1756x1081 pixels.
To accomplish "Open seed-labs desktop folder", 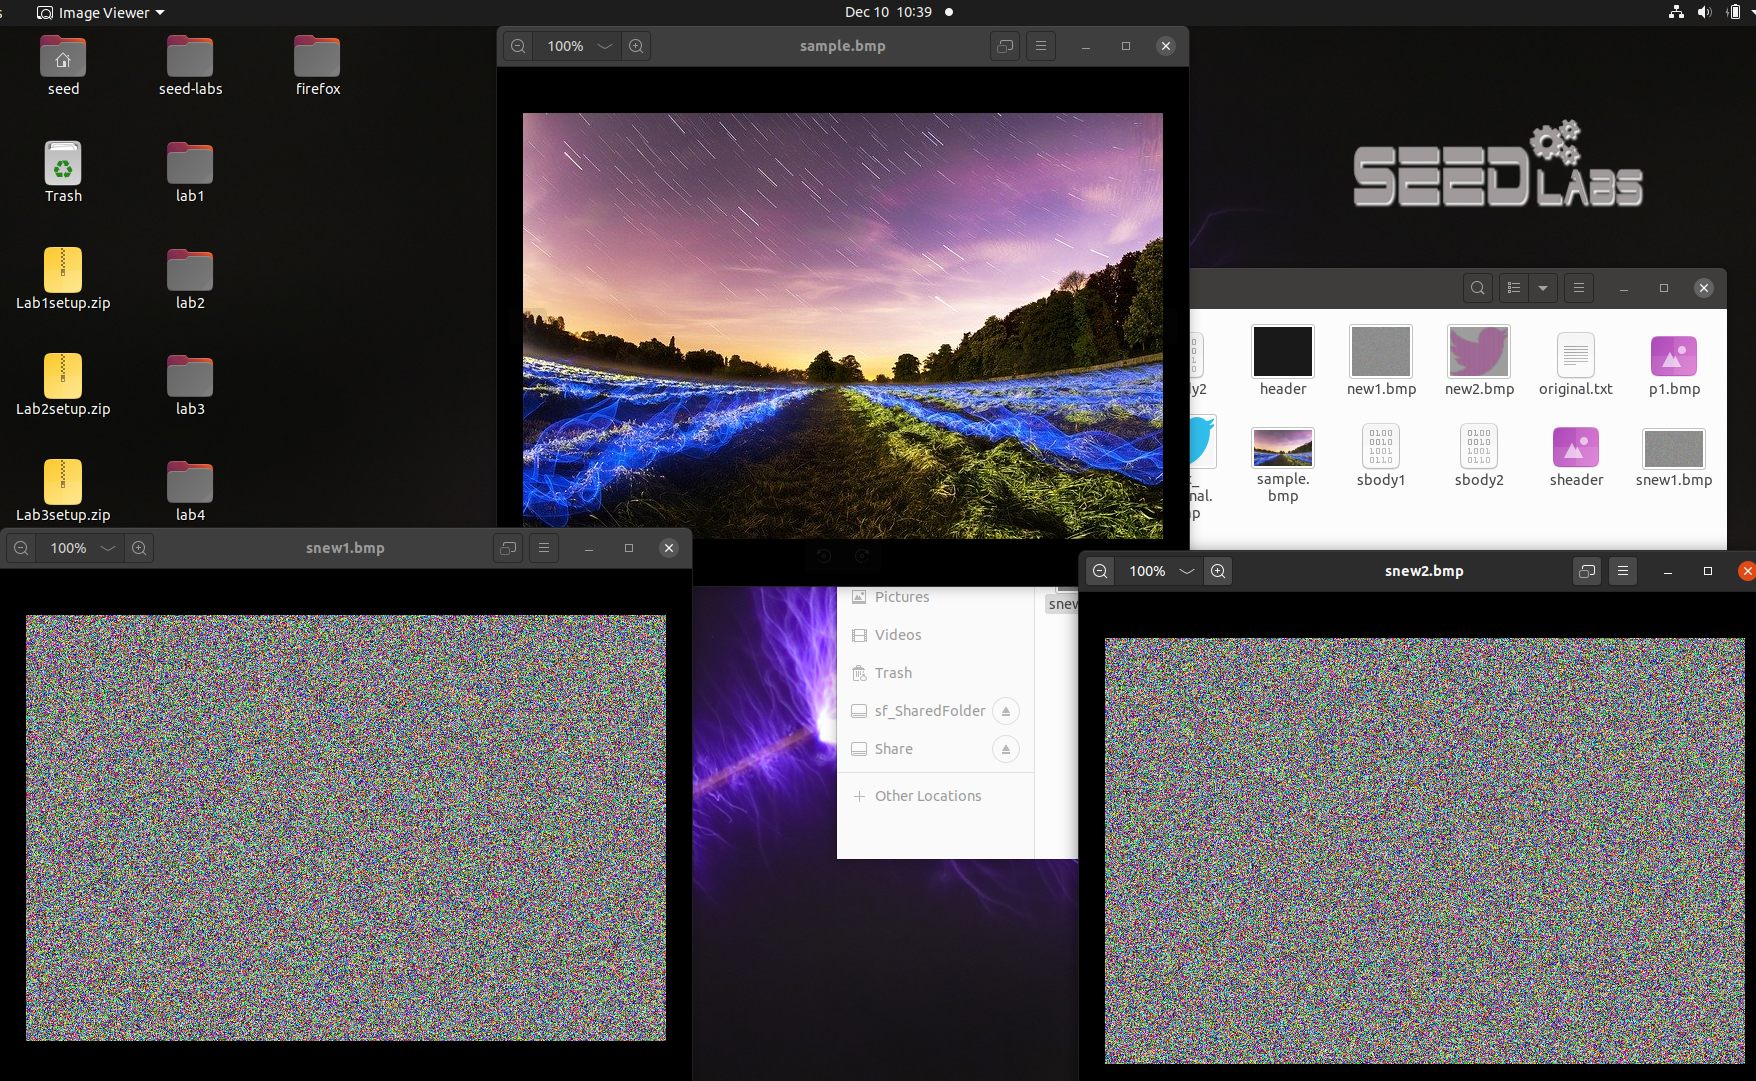I will 190,66.
